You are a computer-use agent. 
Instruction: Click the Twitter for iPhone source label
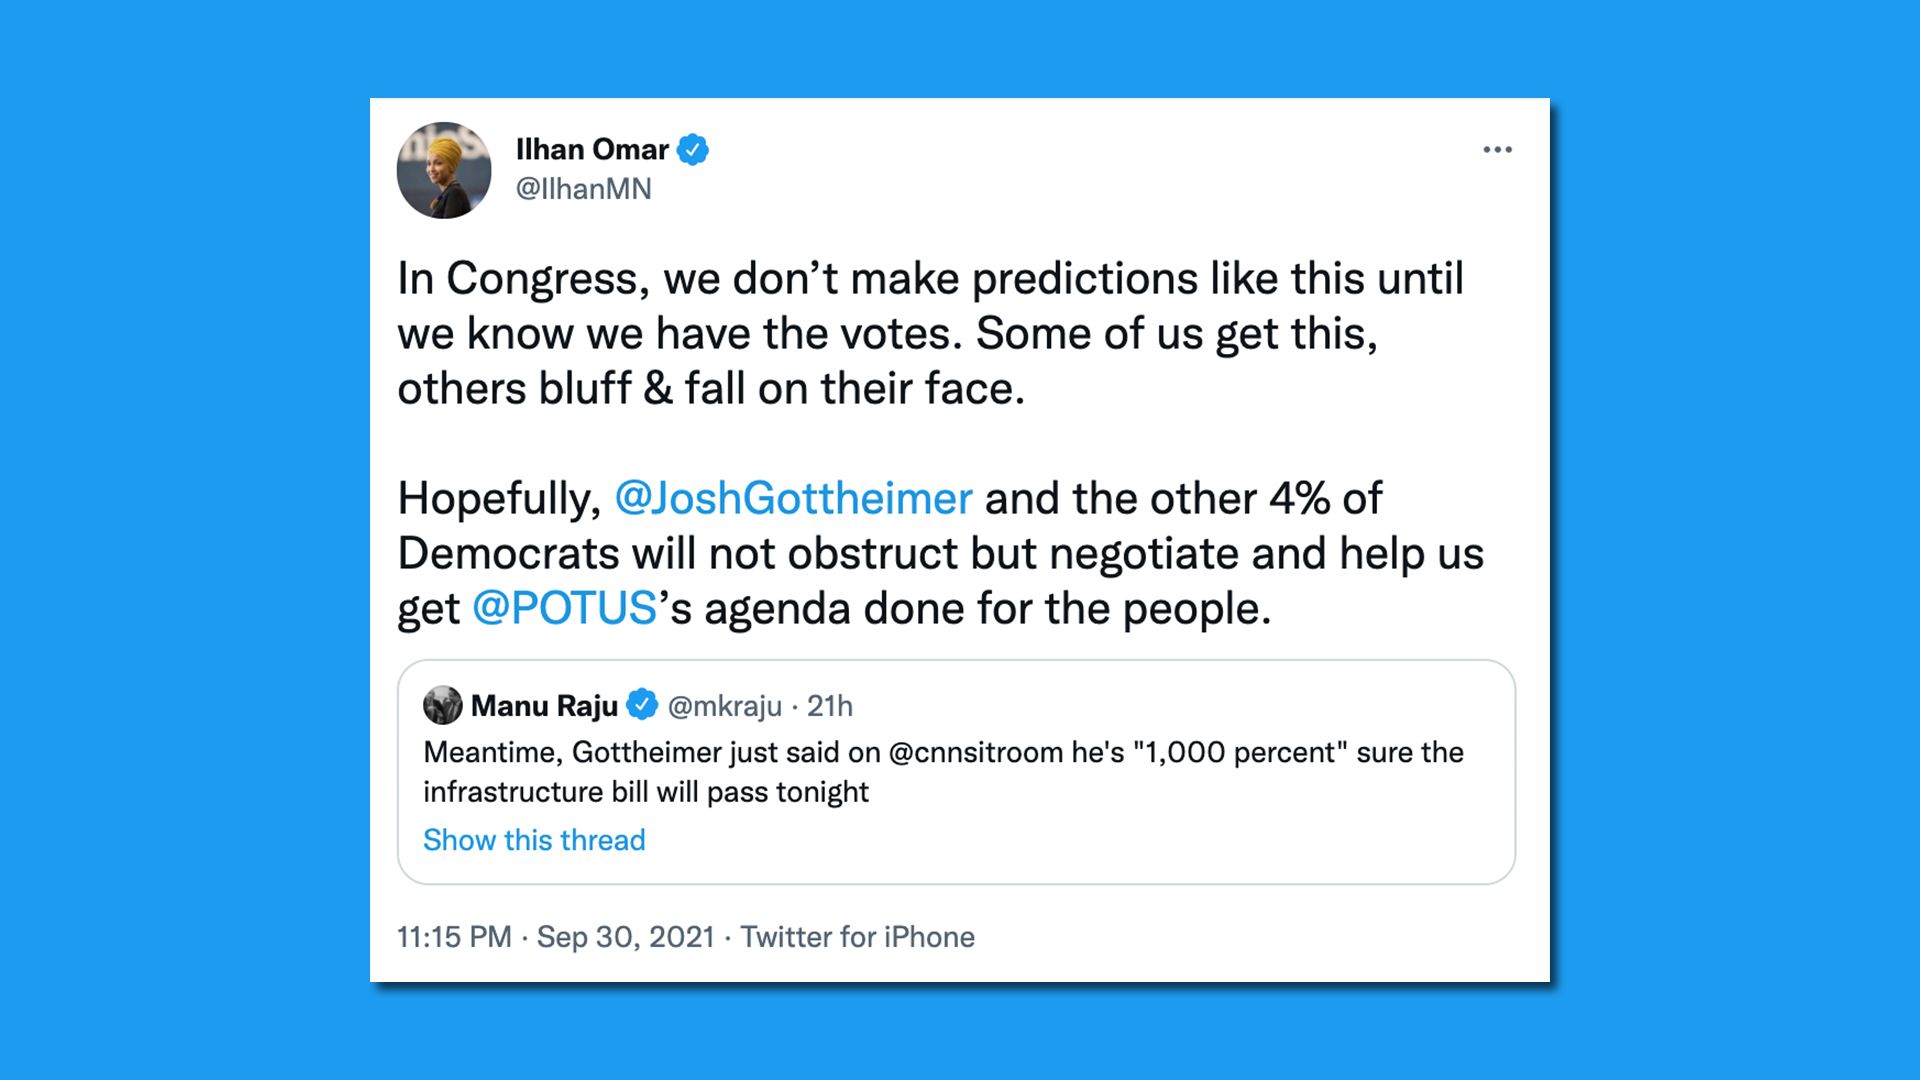[x=857, y=937]
